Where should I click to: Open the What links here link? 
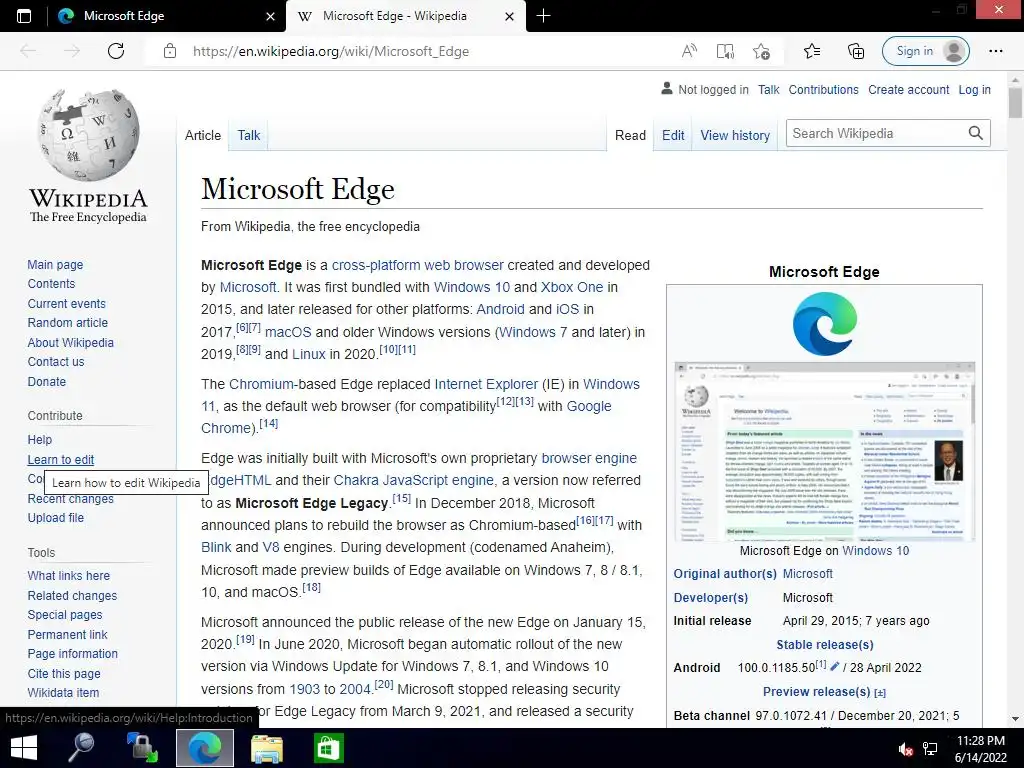click(x=69, y=575)
